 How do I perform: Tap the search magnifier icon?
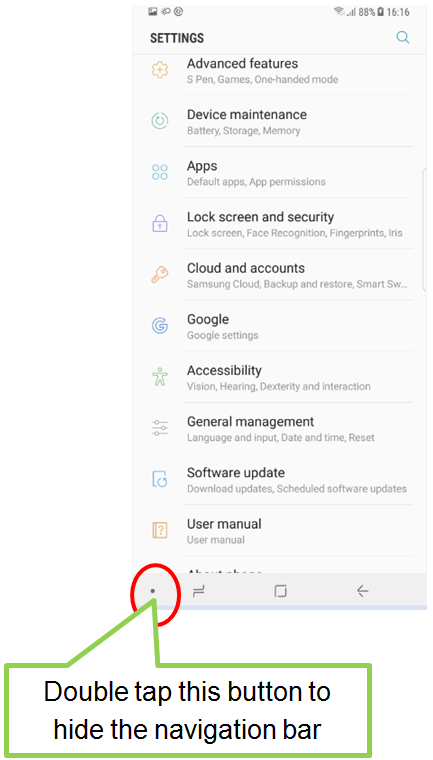tap(403, 38)
